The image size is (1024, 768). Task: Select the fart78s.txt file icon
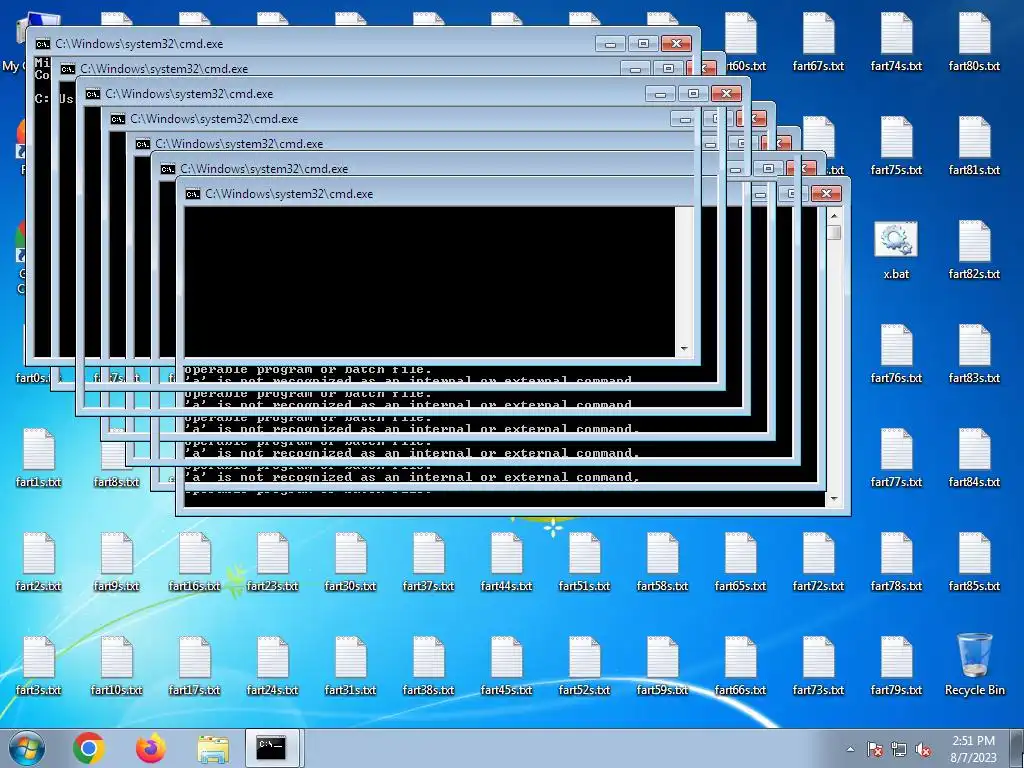(896, 562)
